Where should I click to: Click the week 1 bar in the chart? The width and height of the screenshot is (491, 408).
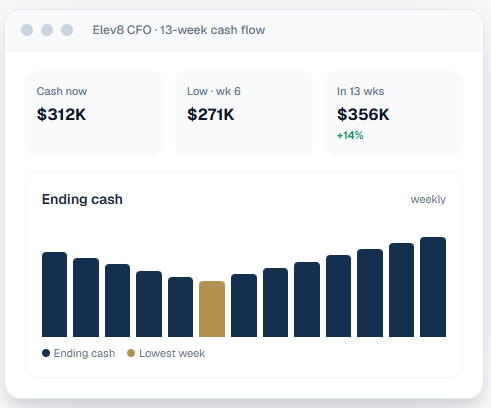pyautogui.click(x=54, y=294)
